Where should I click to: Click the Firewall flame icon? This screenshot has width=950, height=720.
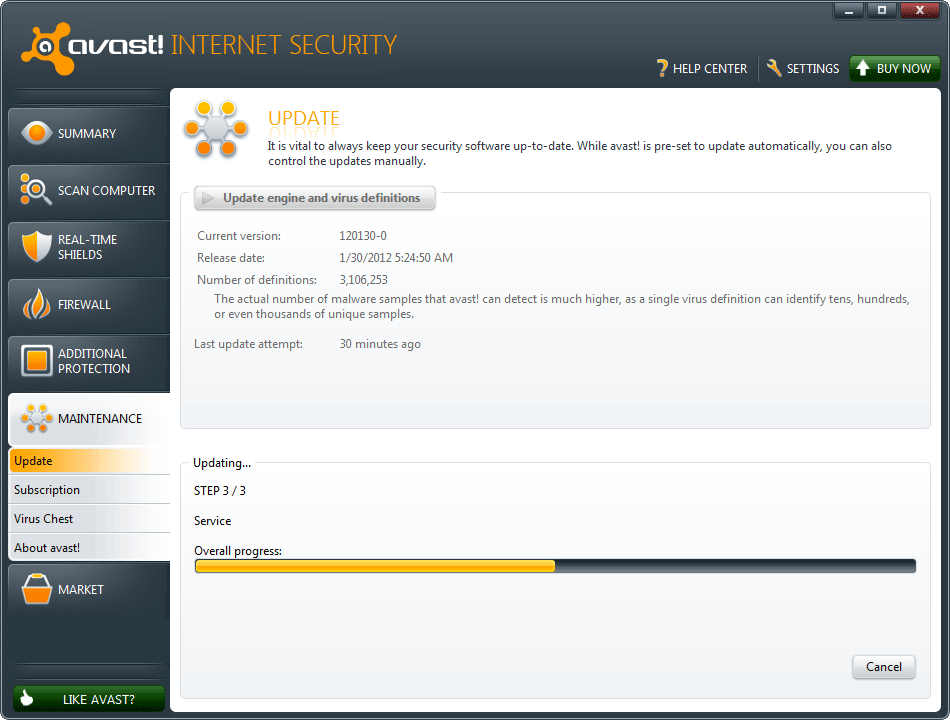coord(36,304)
